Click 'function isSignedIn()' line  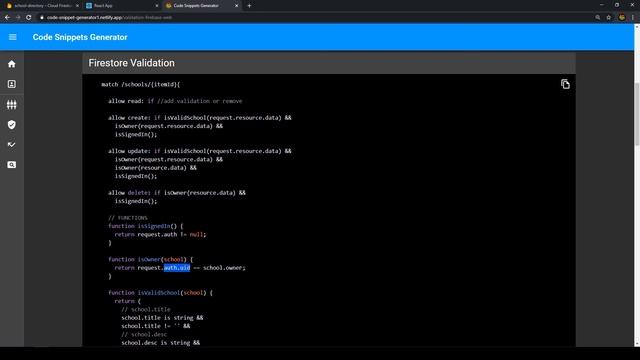tap(146, 226)
